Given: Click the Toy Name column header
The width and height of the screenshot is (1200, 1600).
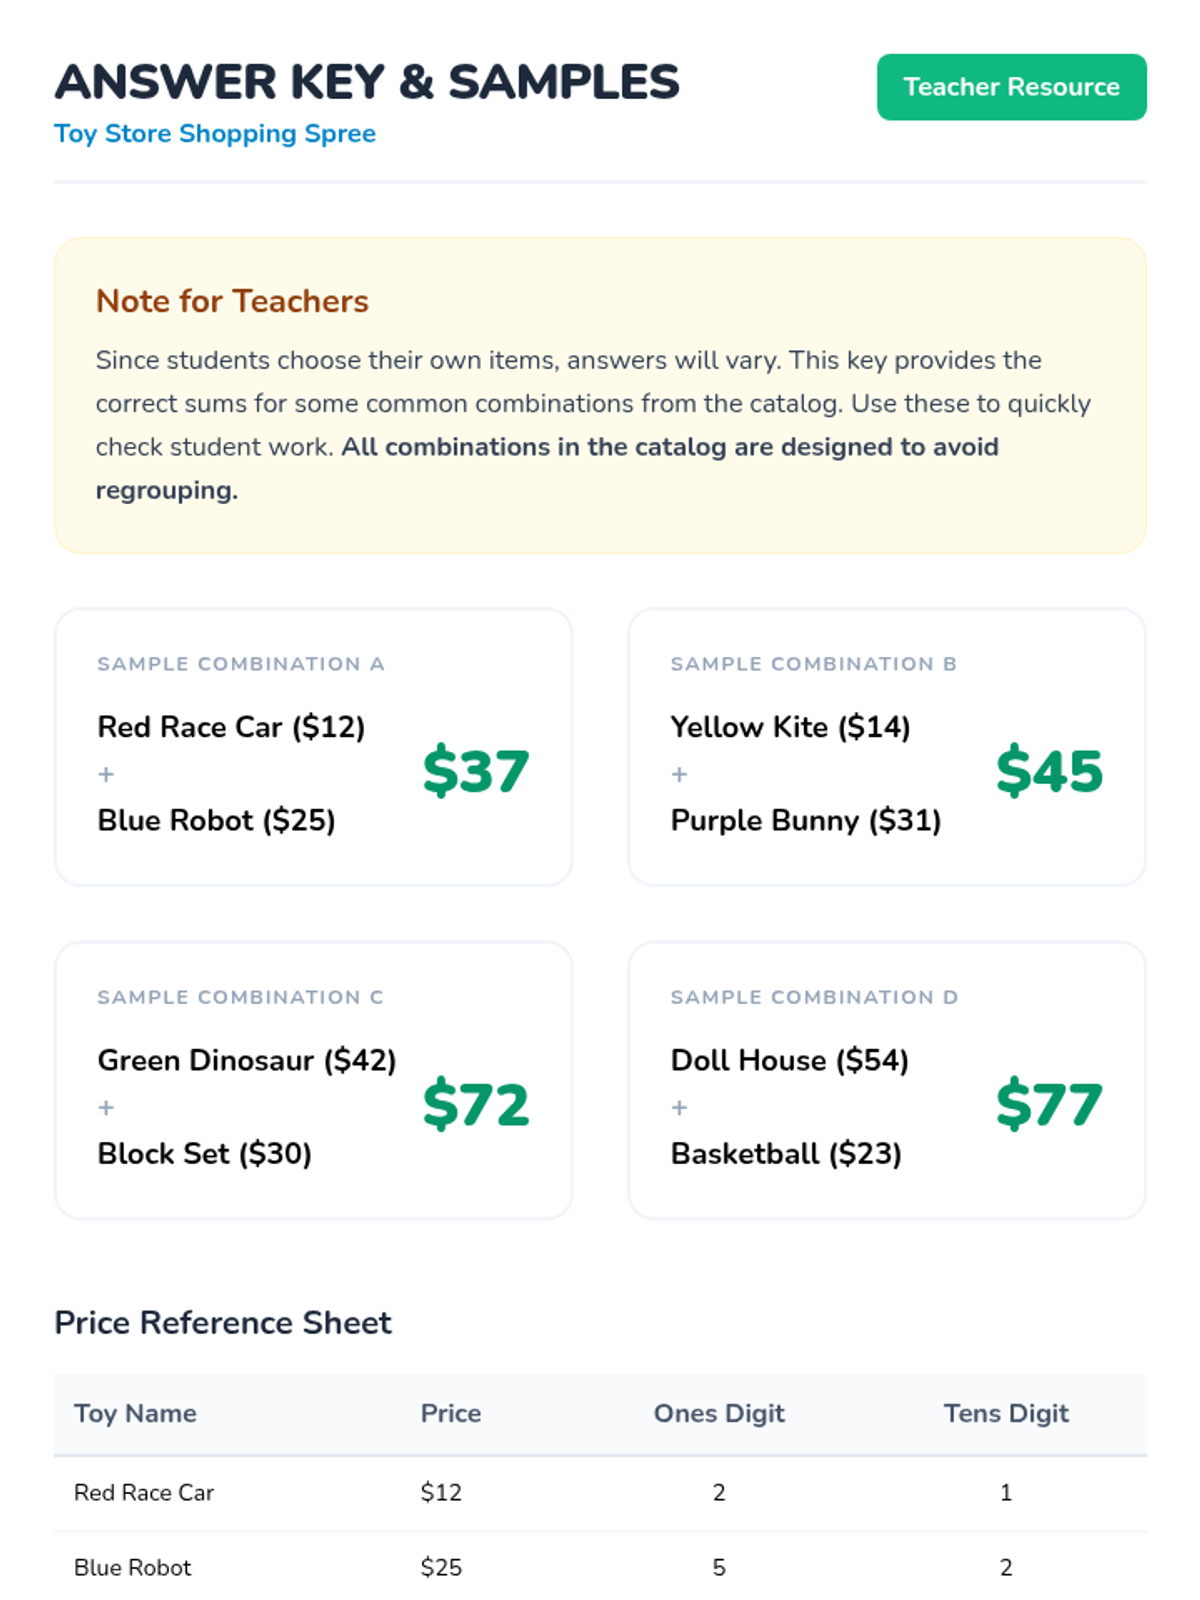Looking at the screenshot, I should pos(135,1413).
